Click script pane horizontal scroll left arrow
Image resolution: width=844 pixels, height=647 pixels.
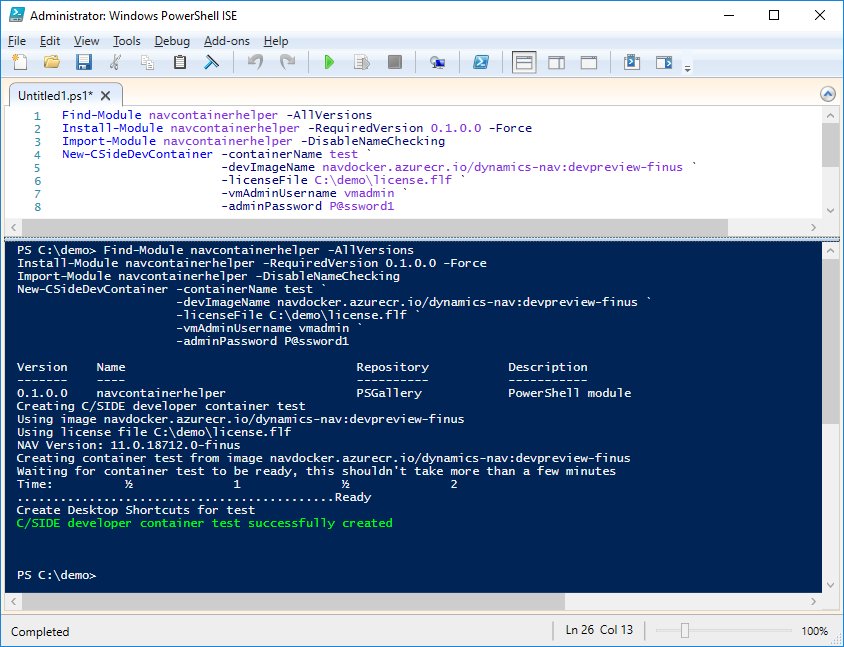(13, 227)
